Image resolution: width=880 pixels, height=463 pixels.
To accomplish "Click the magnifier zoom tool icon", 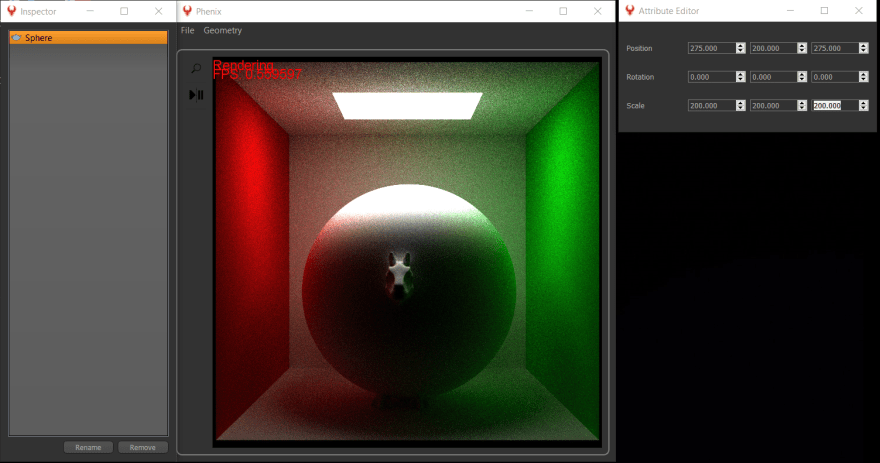I will point(196,69).
